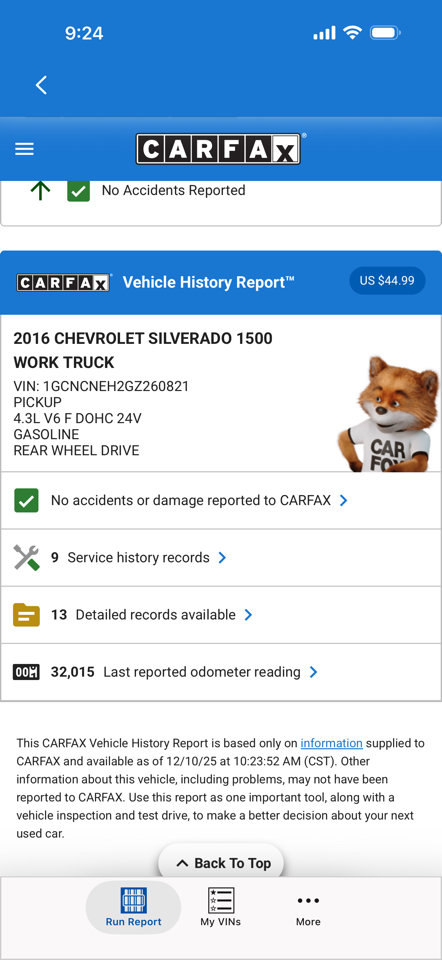Viewport: 442px width, 960px height.
Task: Tap the CARFAX fox mascot image
Action: pos(389,416)
